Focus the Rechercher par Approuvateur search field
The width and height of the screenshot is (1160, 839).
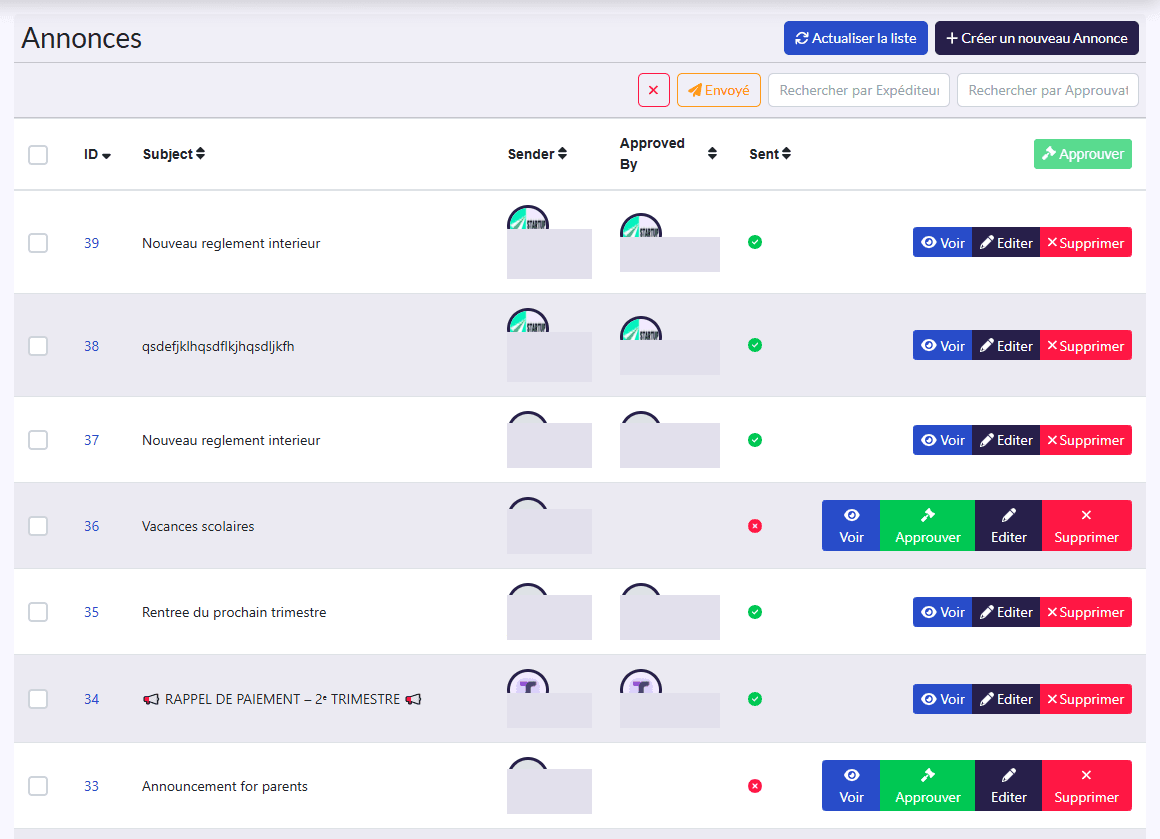point(1048,90)
